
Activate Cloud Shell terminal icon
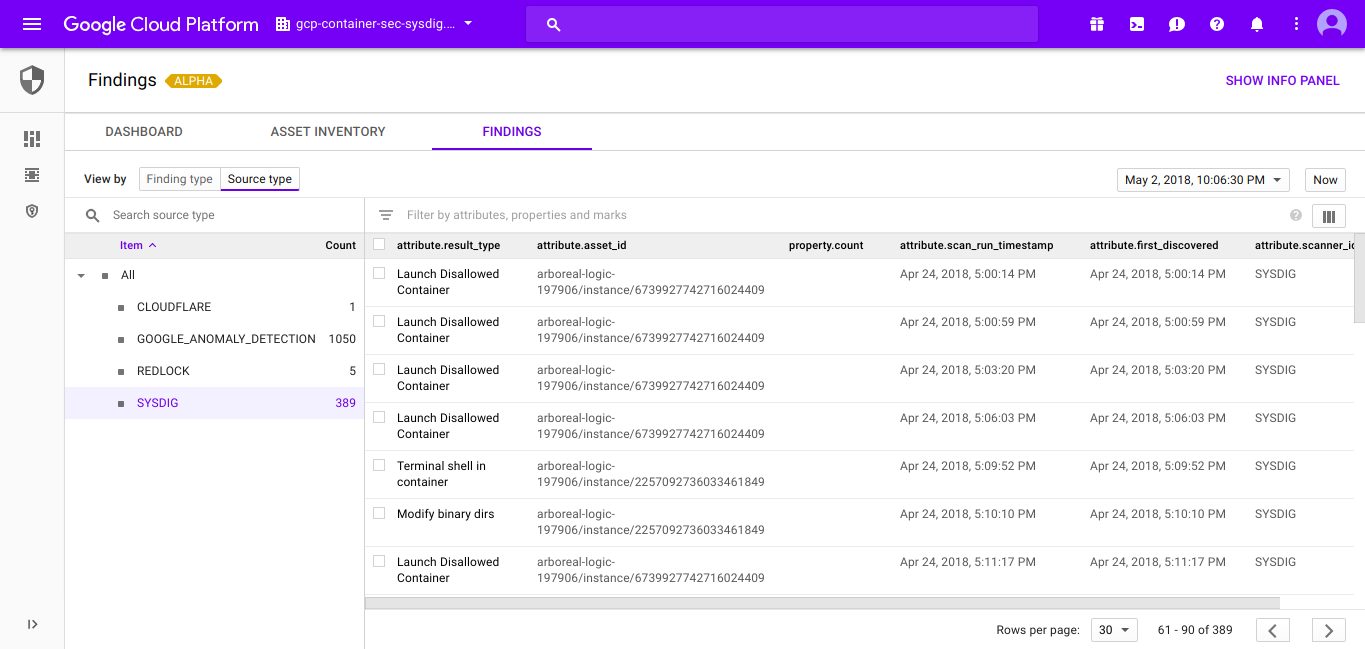coord(1137,24)
